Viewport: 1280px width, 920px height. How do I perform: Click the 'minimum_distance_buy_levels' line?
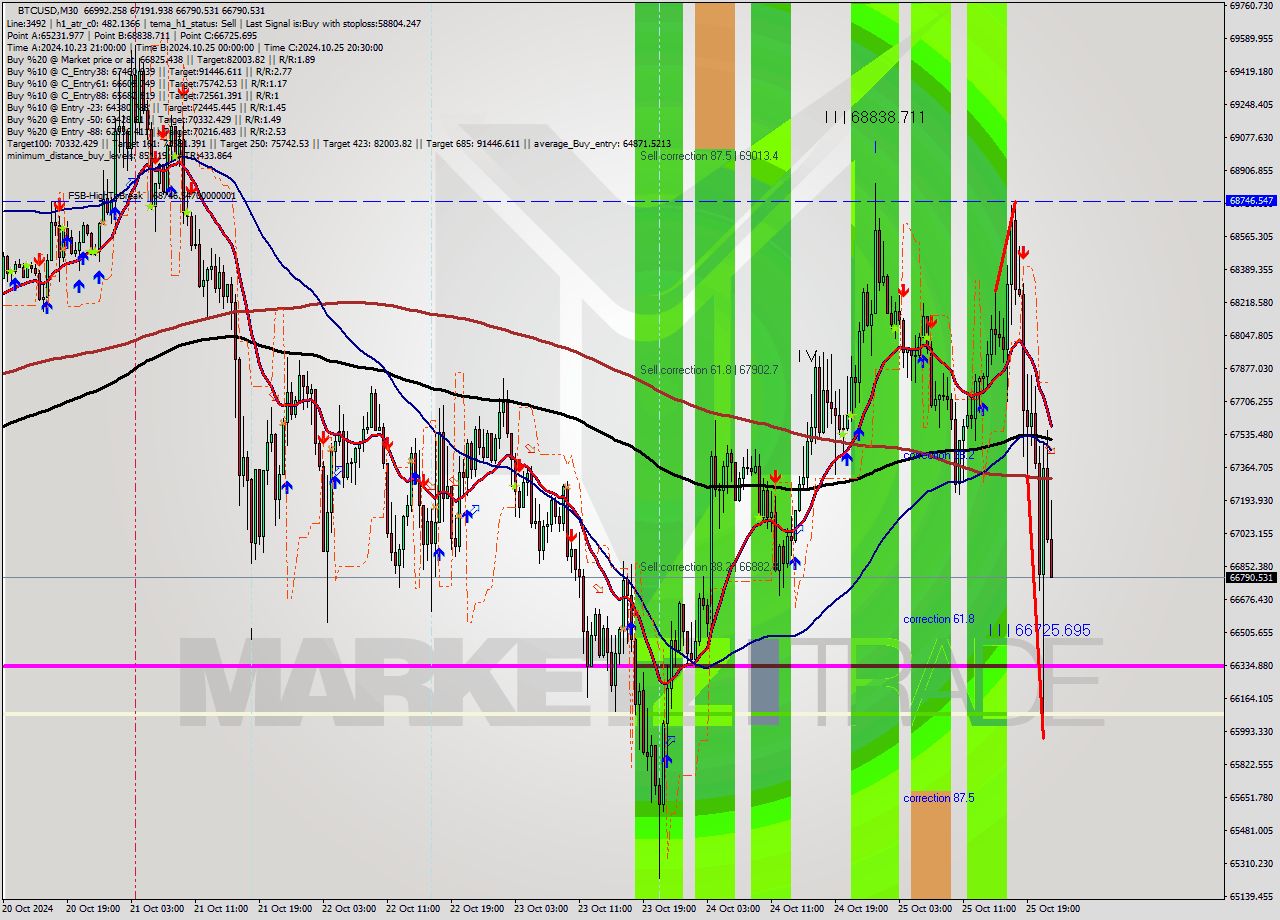tap(119, 155)
